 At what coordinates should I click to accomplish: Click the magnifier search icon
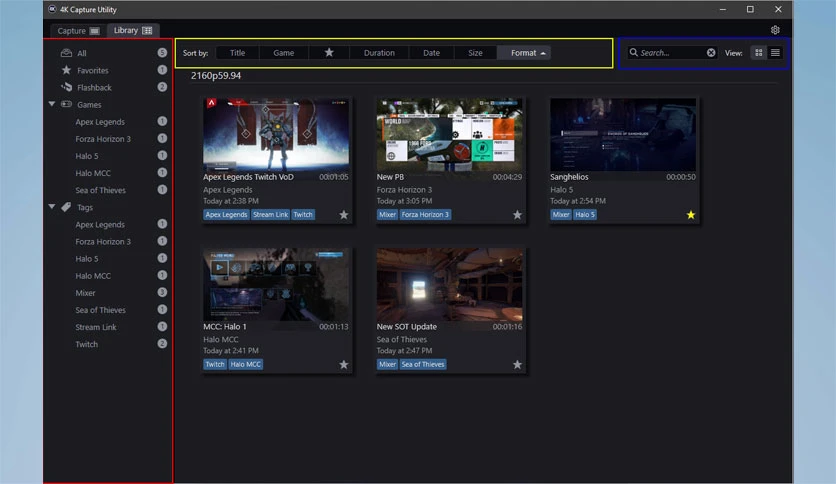click(633, 52)
